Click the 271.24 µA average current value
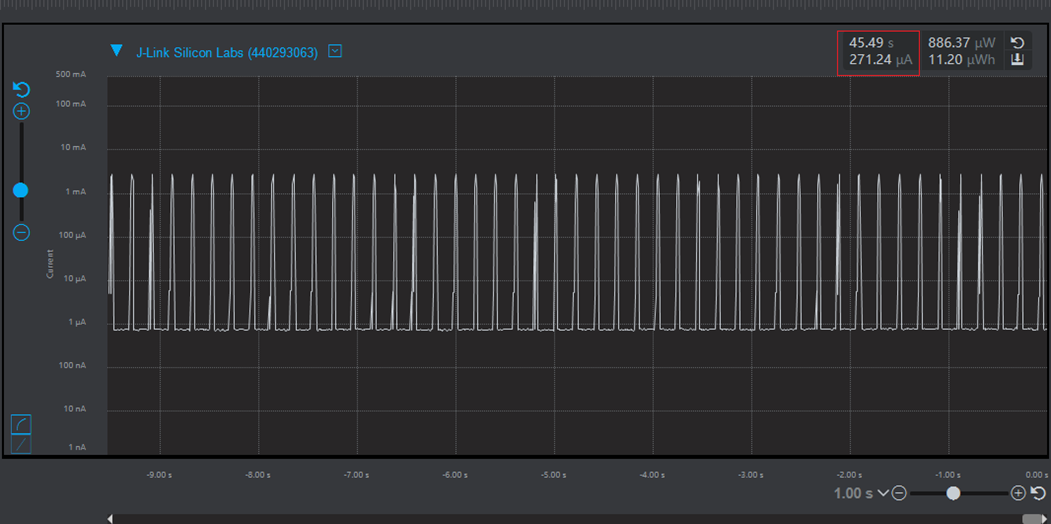The width and height of the screenshot is (1051, 524). click(881, 60)
